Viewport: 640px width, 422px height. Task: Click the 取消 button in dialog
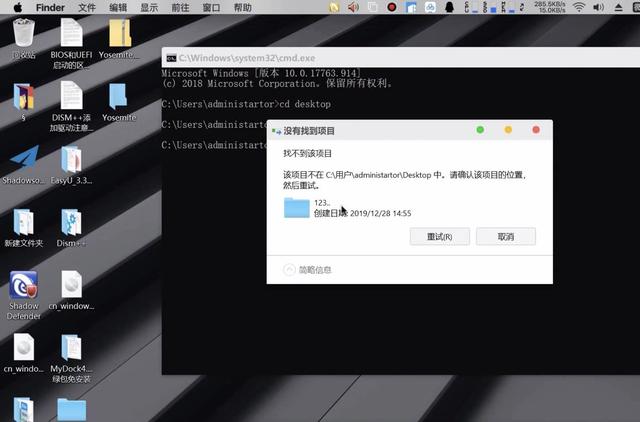[x=505, y=237]
